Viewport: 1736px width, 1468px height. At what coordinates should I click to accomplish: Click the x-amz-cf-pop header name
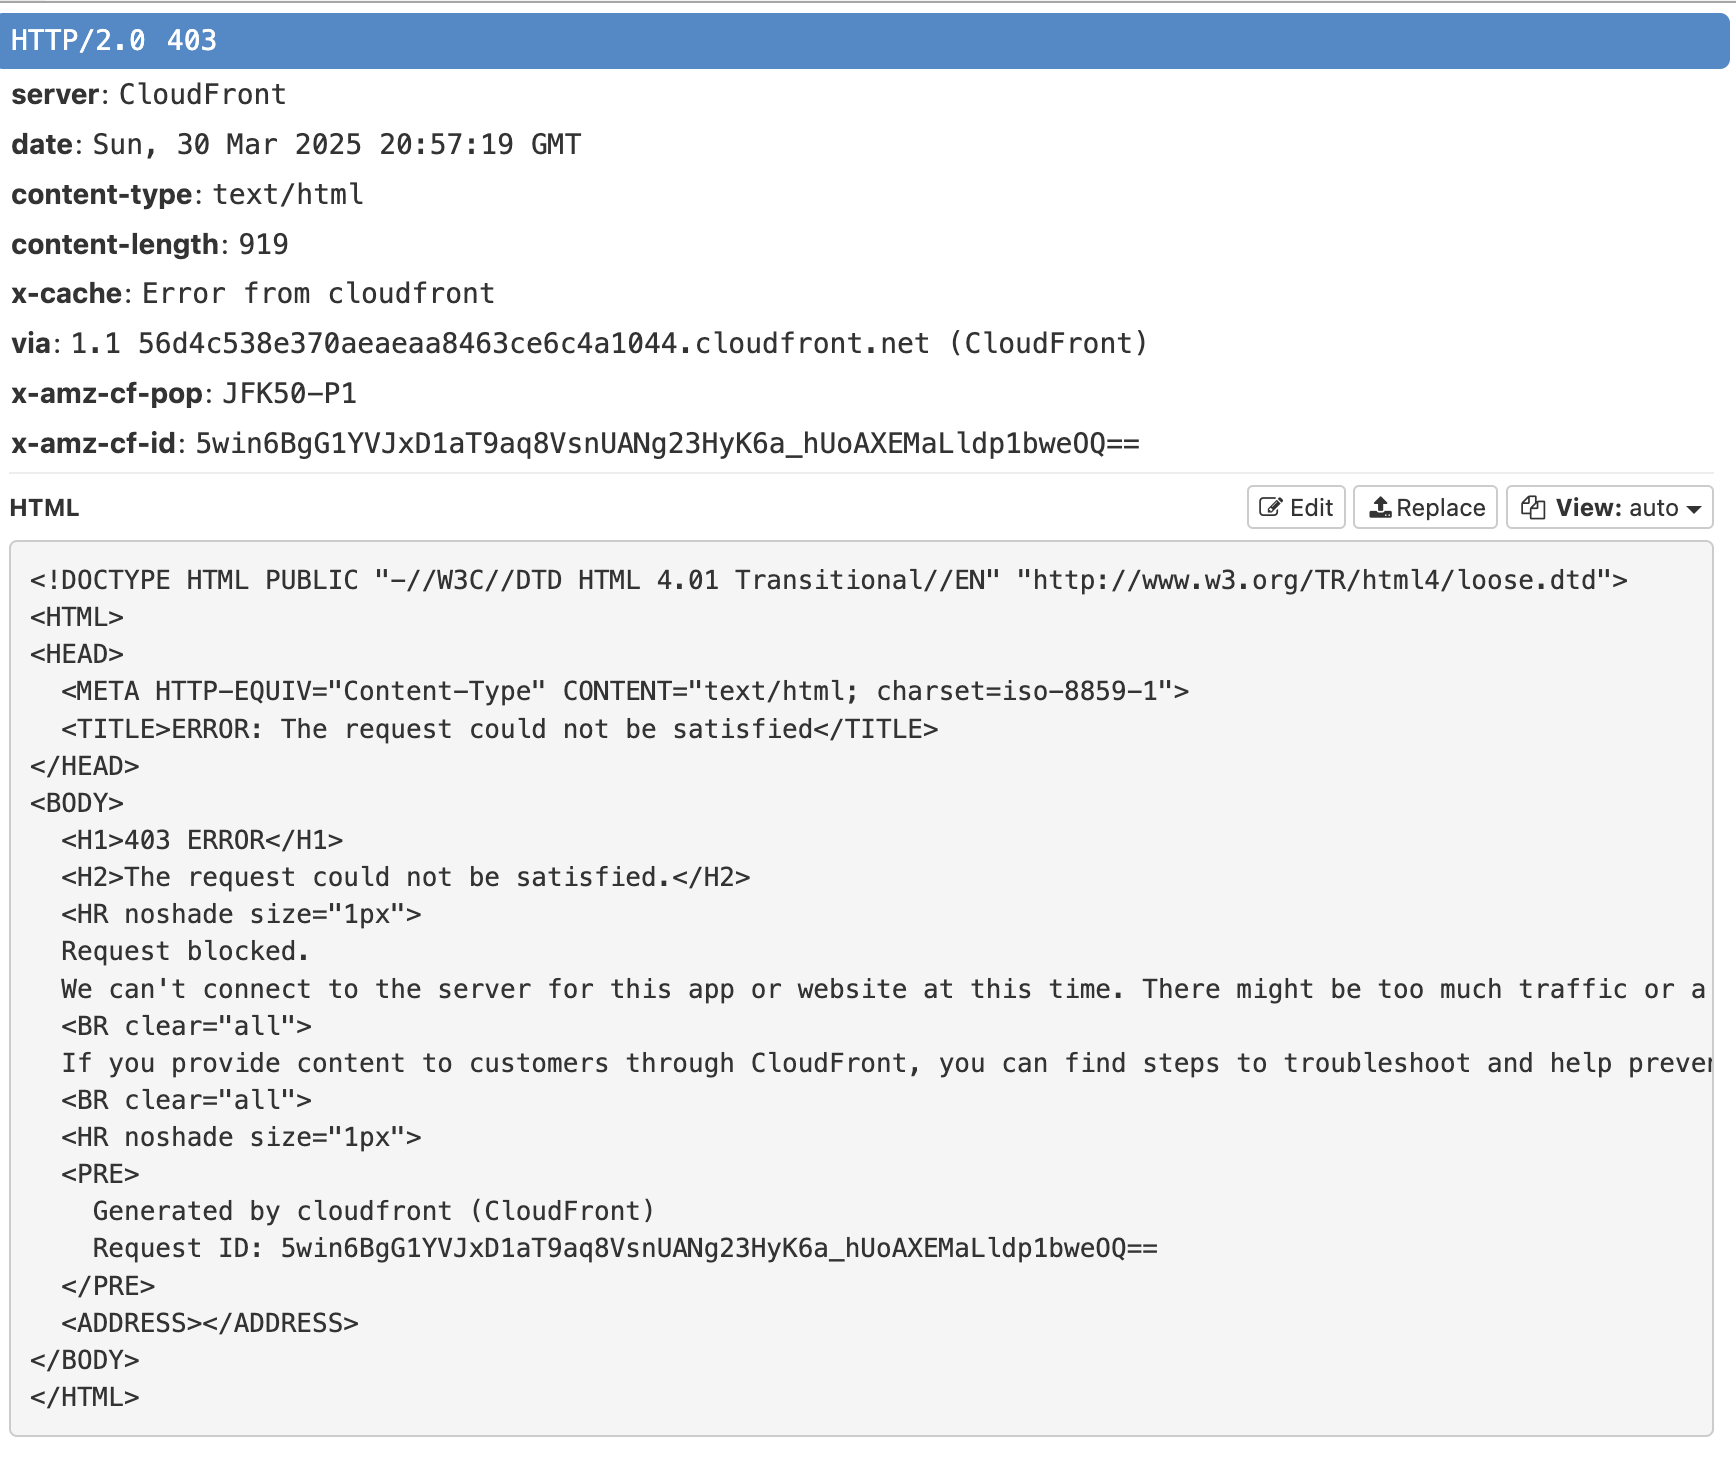tap(107, 394)
